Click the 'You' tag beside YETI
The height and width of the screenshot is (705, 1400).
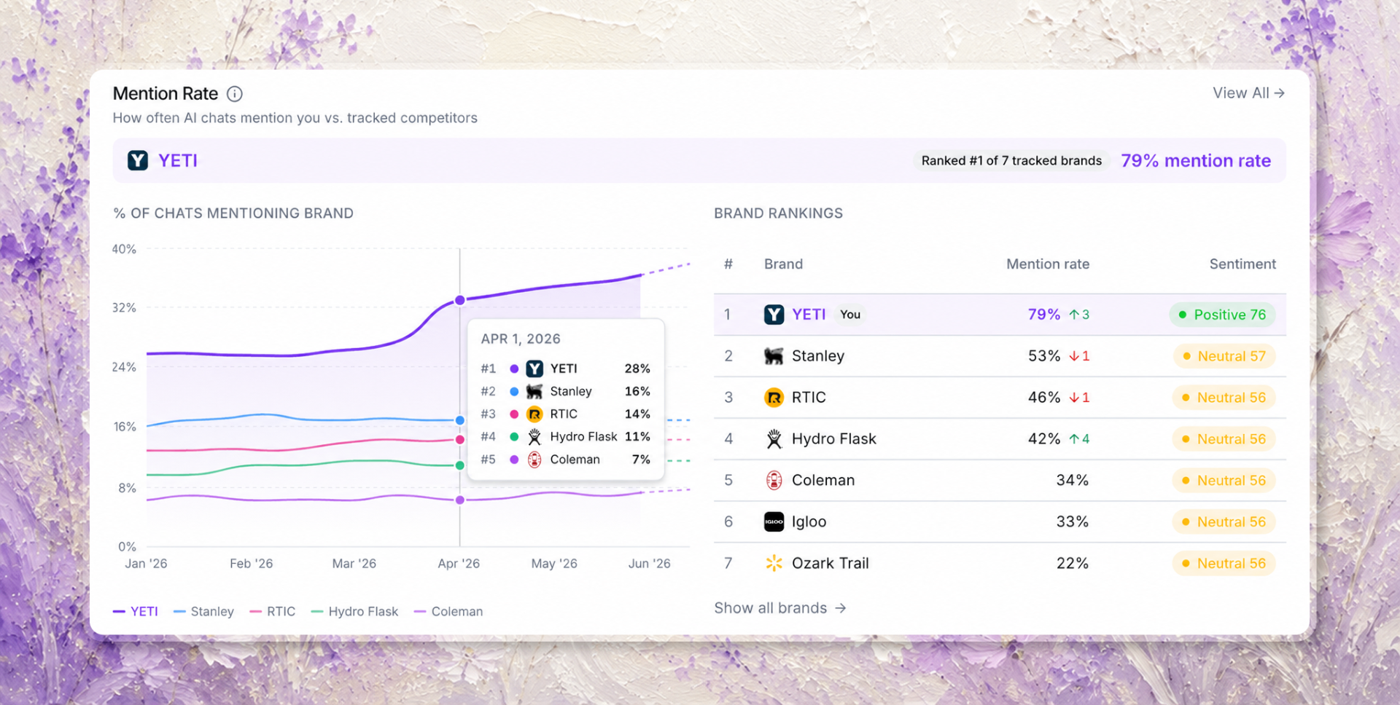click(850, 314)
